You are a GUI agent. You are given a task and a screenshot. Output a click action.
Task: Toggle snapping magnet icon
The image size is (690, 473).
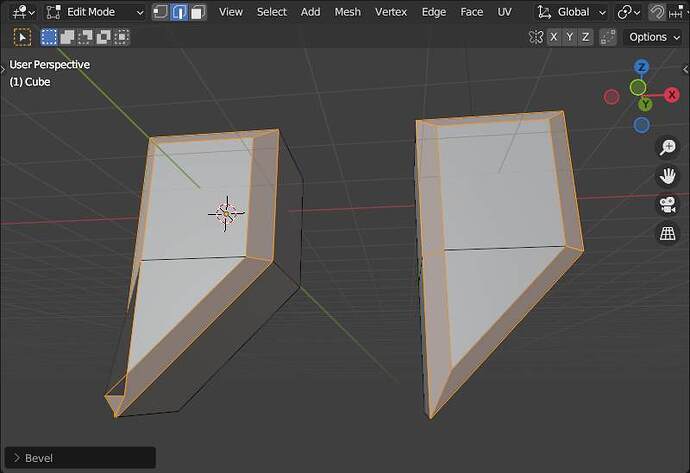[x=657, y=12]
